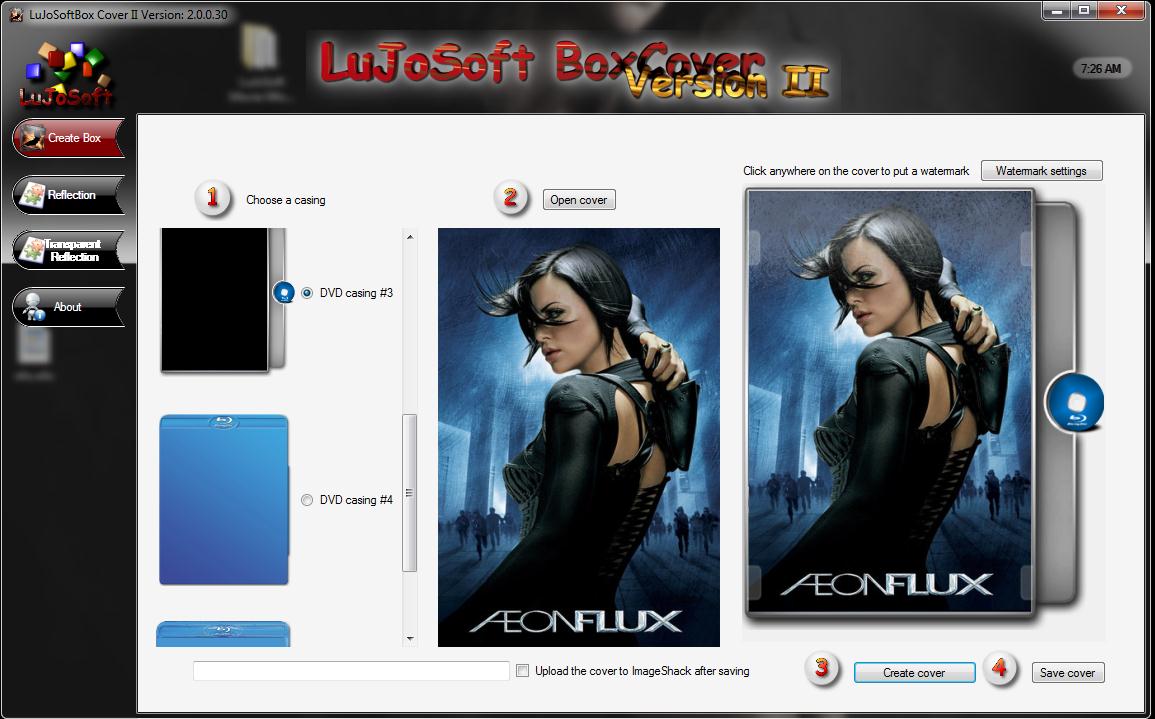Click the Save cover button
1155x719 pixels.
click(1067, 673)
